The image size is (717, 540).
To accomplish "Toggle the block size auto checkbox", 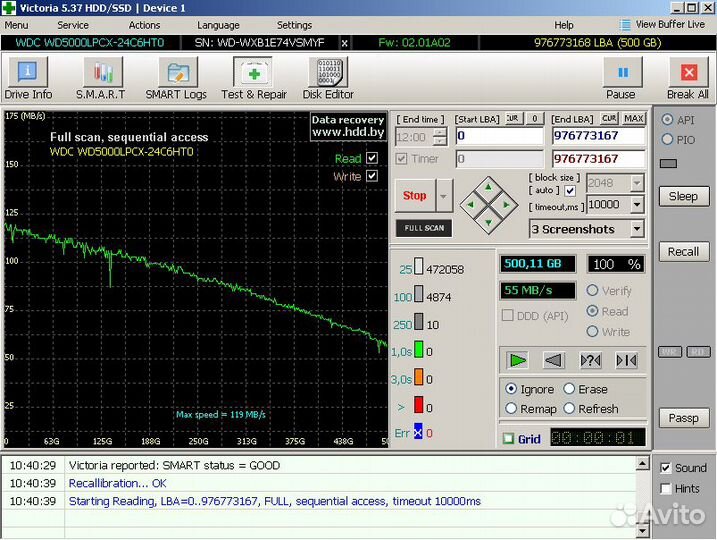I will (570, 191).
